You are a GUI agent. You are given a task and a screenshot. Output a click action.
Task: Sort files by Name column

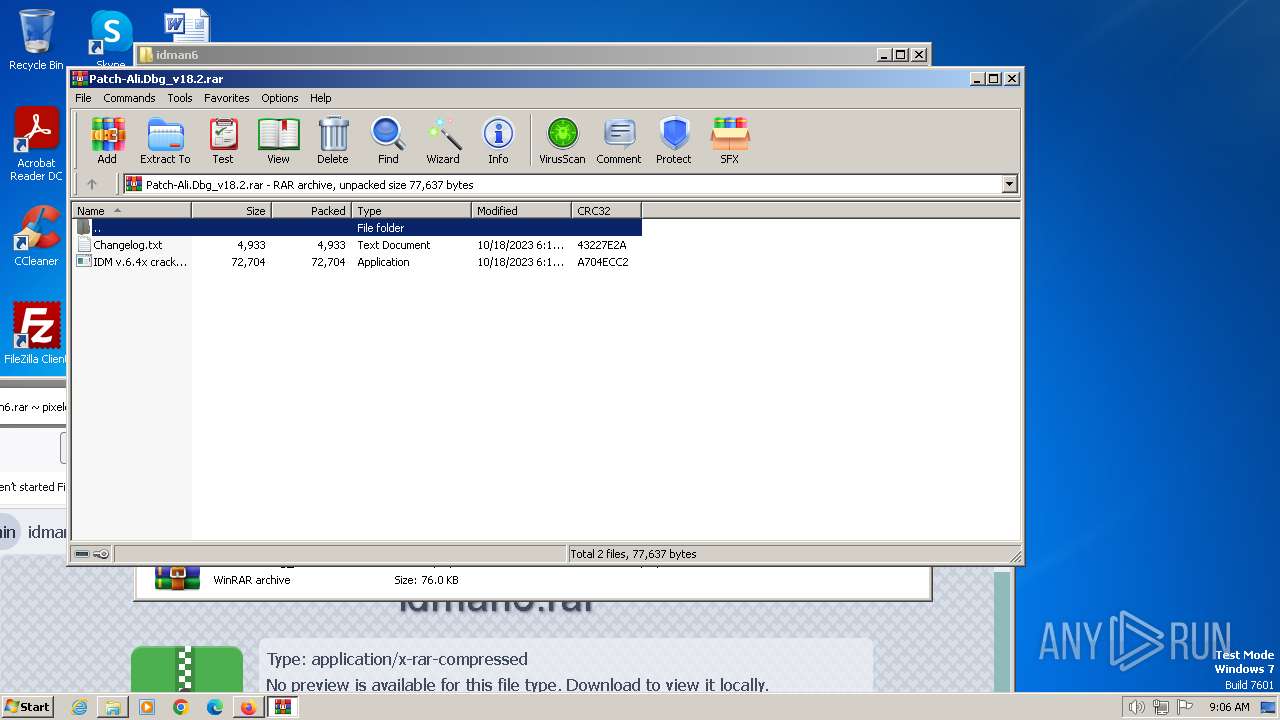[x=131, y=211]
